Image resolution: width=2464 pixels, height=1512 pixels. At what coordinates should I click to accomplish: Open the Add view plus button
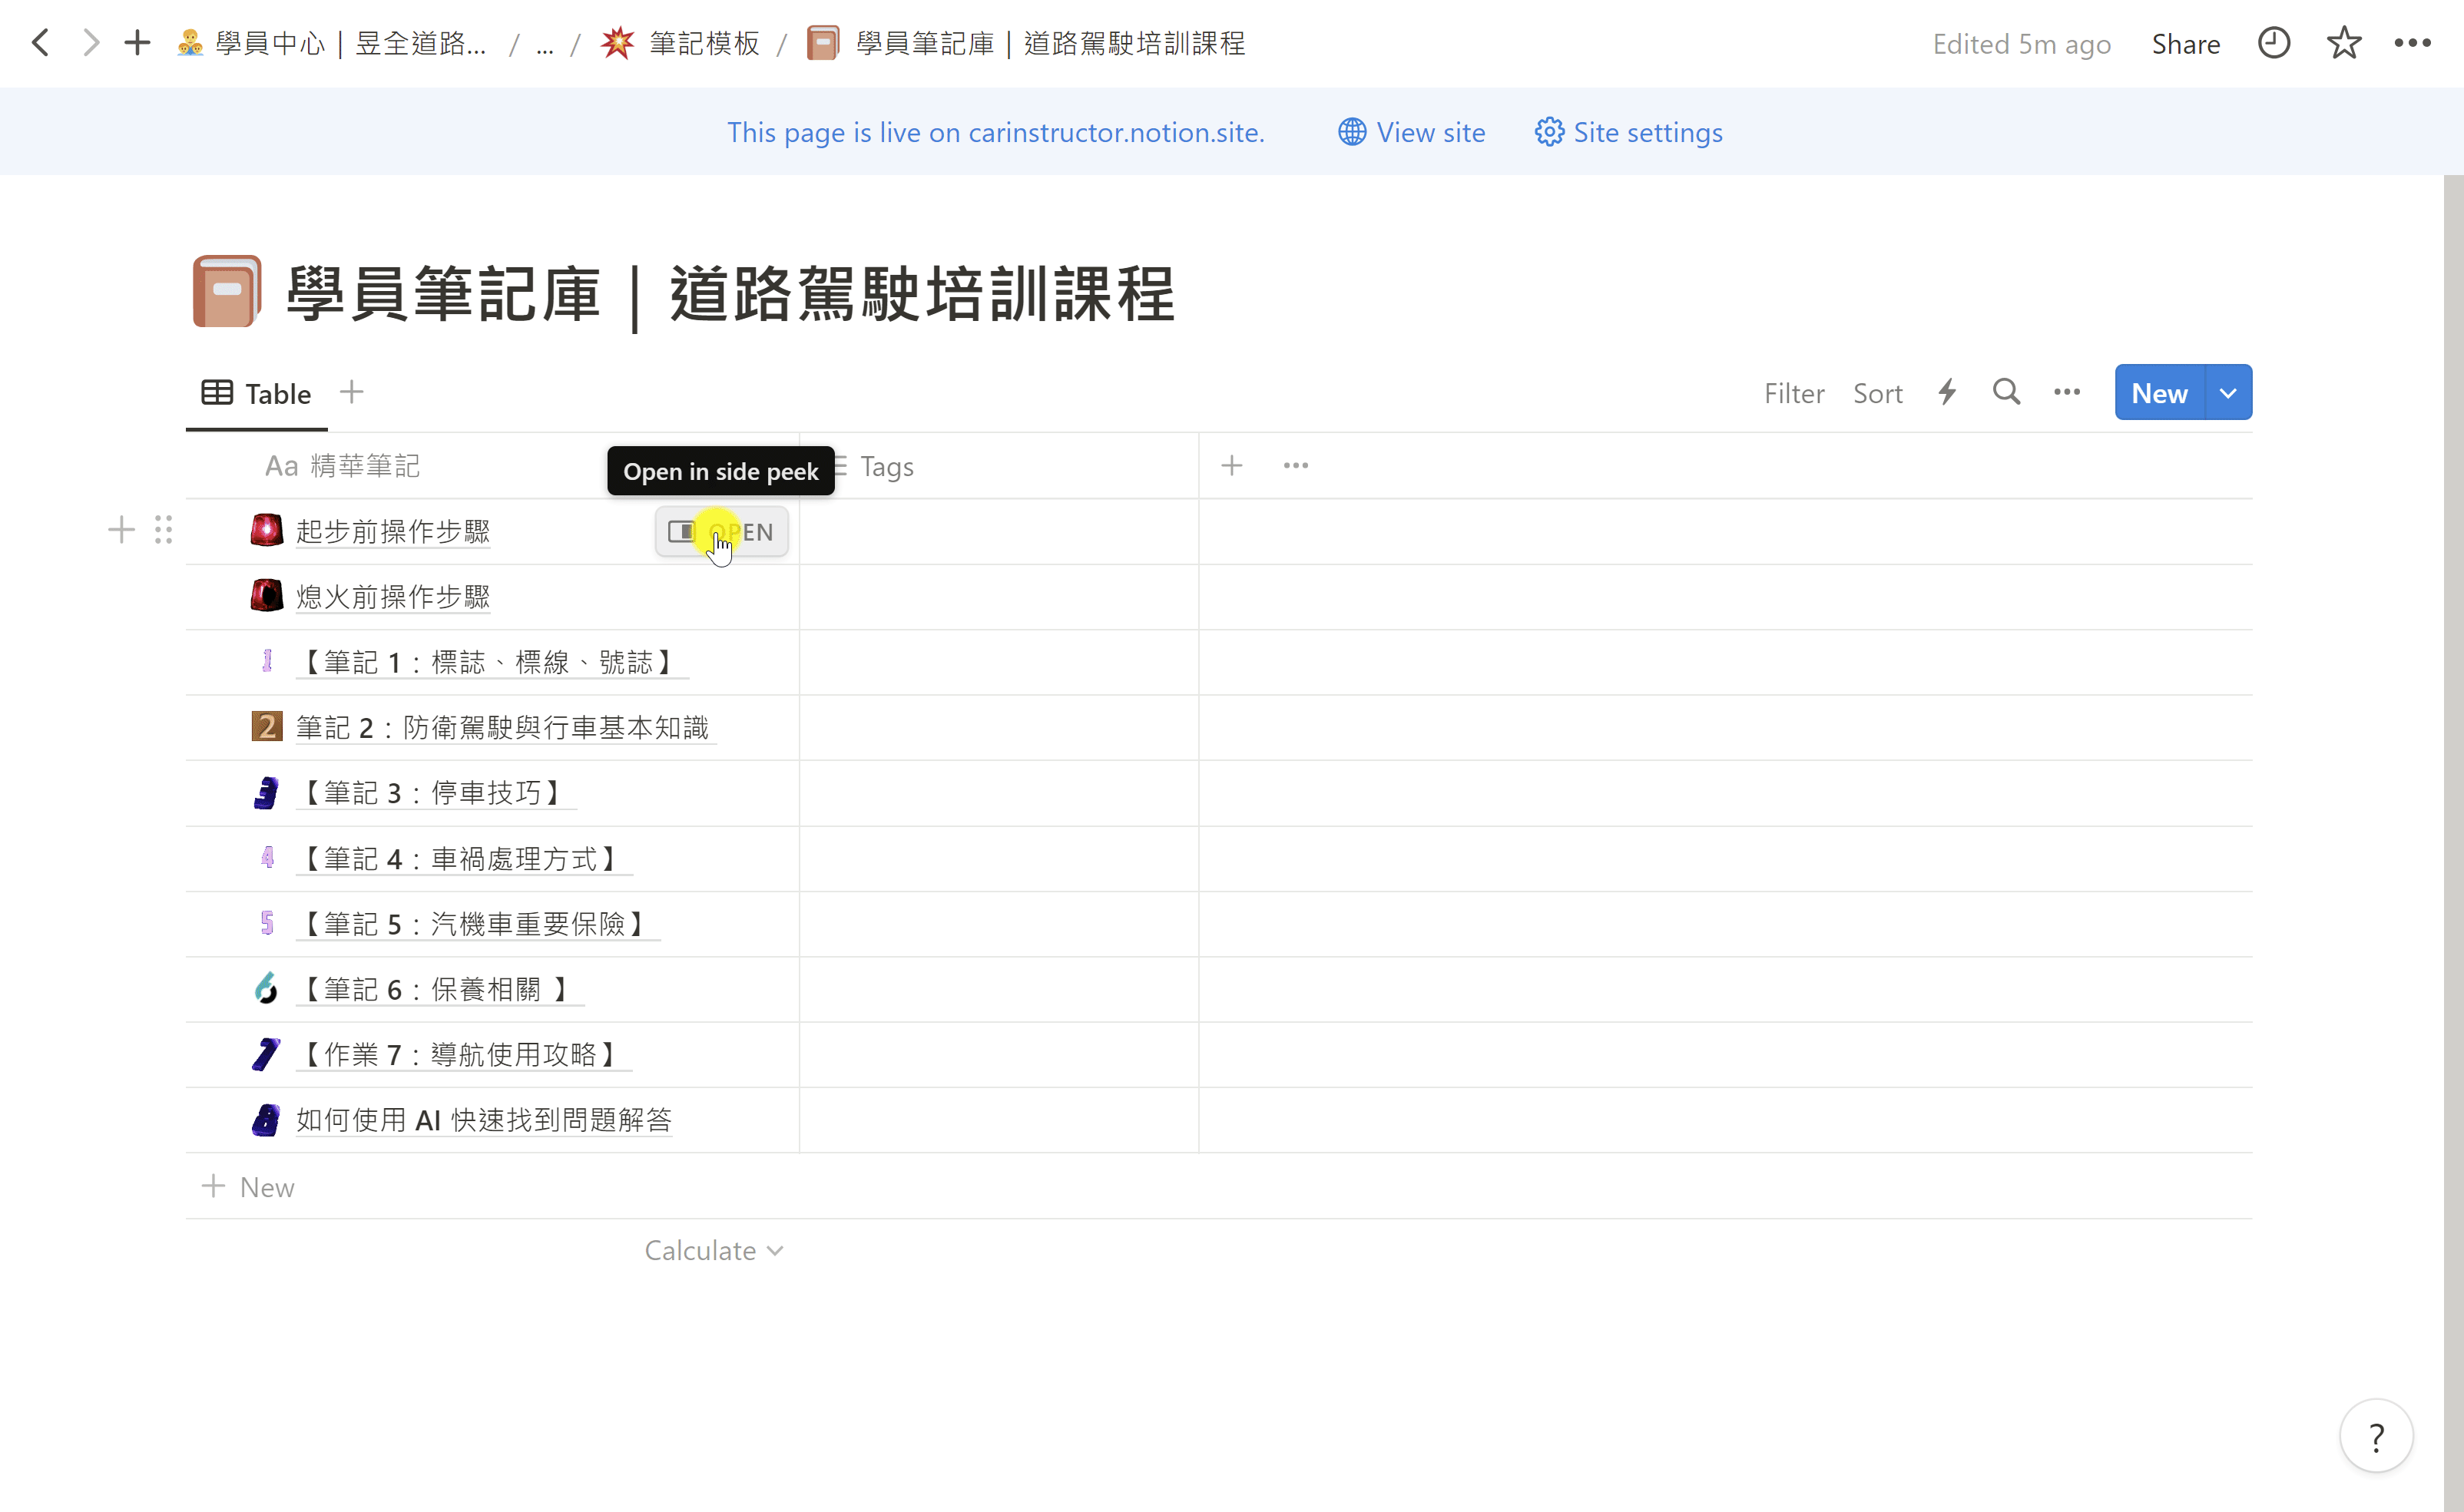tap(352, 391)
